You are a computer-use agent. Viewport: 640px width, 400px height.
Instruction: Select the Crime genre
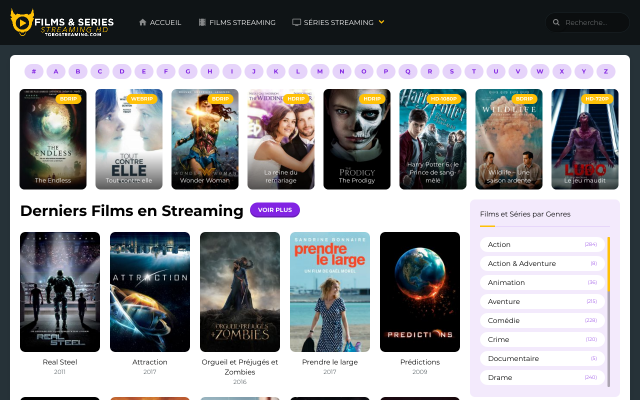pyautogui.click(x=542, y=340)
